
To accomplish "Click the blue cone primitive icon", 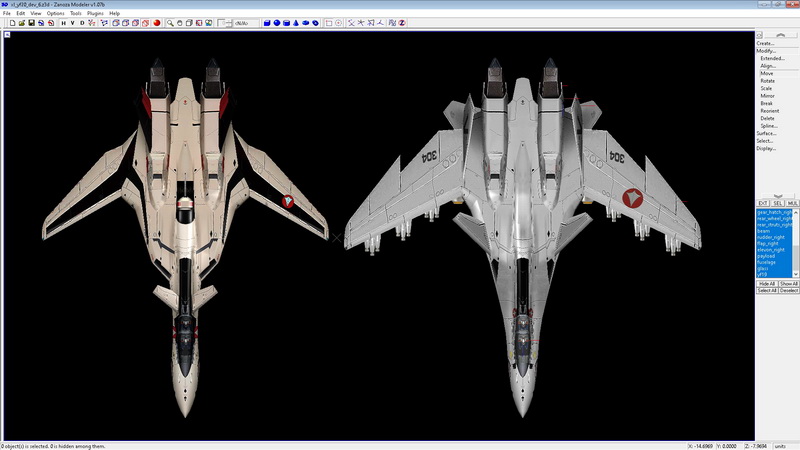I will [296, 23].
